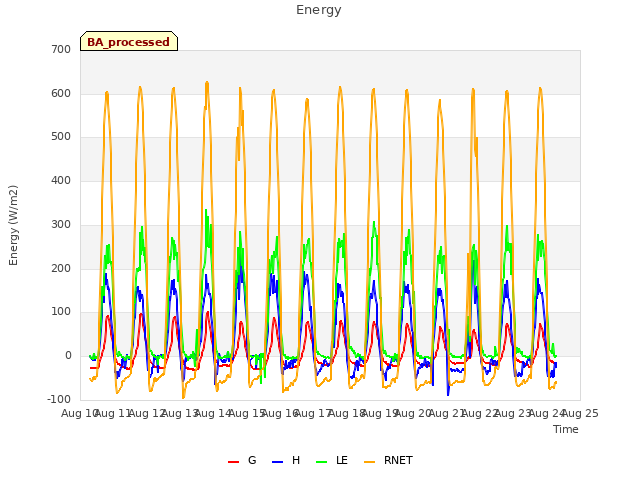Select the G legend label
Viewport: 640px width, 480px height.
[x=252, y=460]
